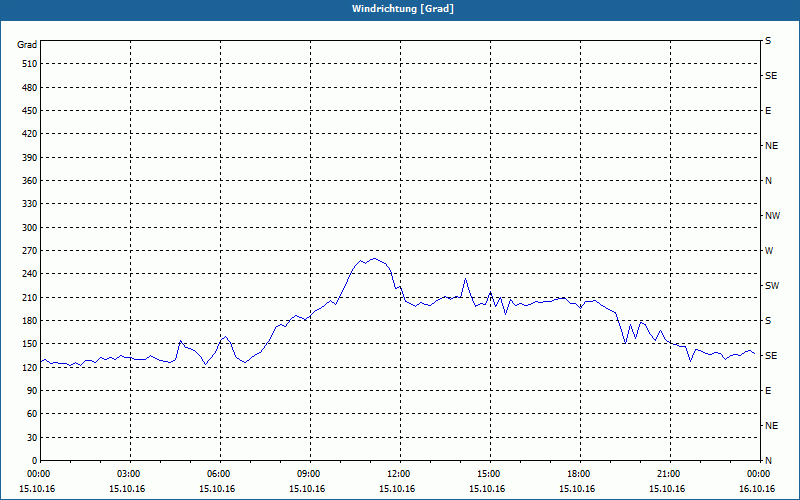The image size is (800, 500).
Task: Click the blue line's spike just after 14:00
Action: click(465, 279)
